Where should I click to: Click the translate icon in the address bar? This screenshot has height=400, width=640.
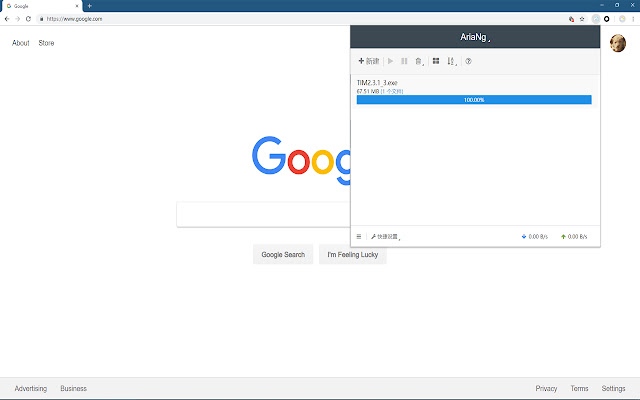coord(571,19)
